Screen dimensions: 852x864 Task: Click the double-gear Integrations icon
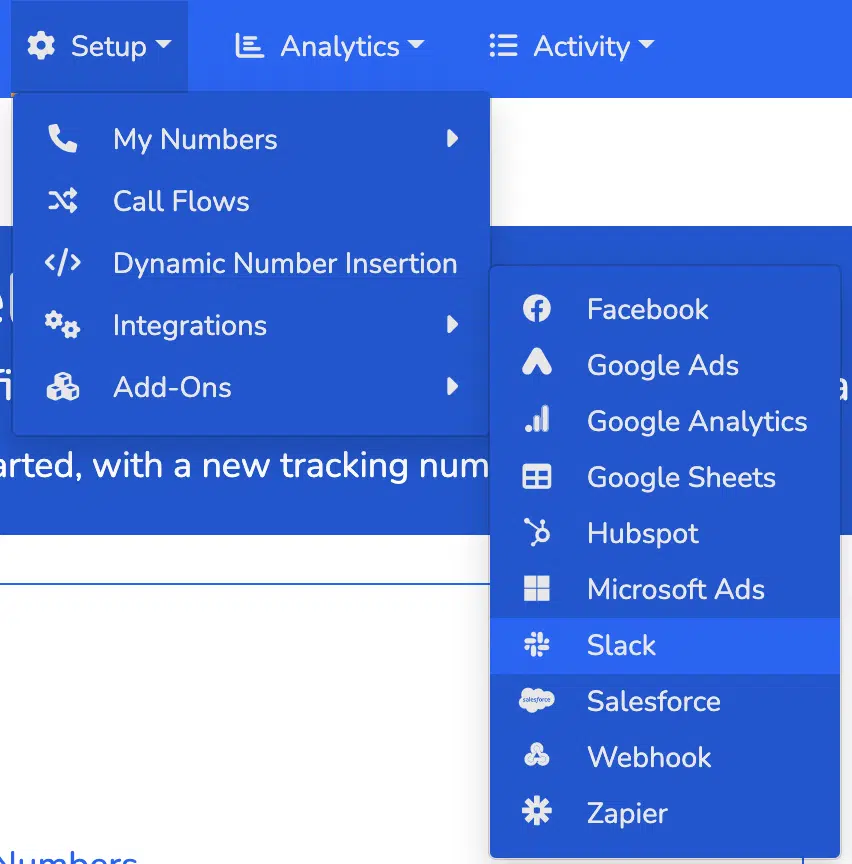tap(63, 325)
